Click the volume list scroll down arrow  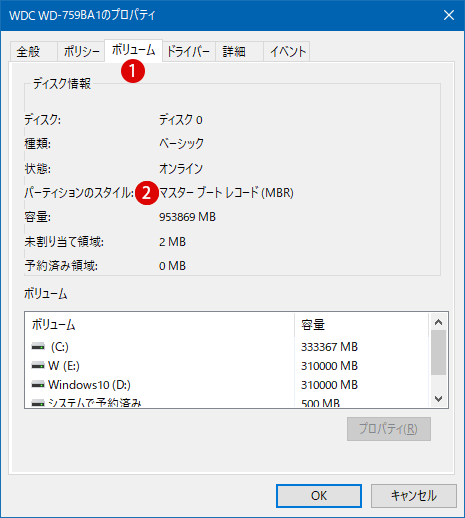coord(438,399)
